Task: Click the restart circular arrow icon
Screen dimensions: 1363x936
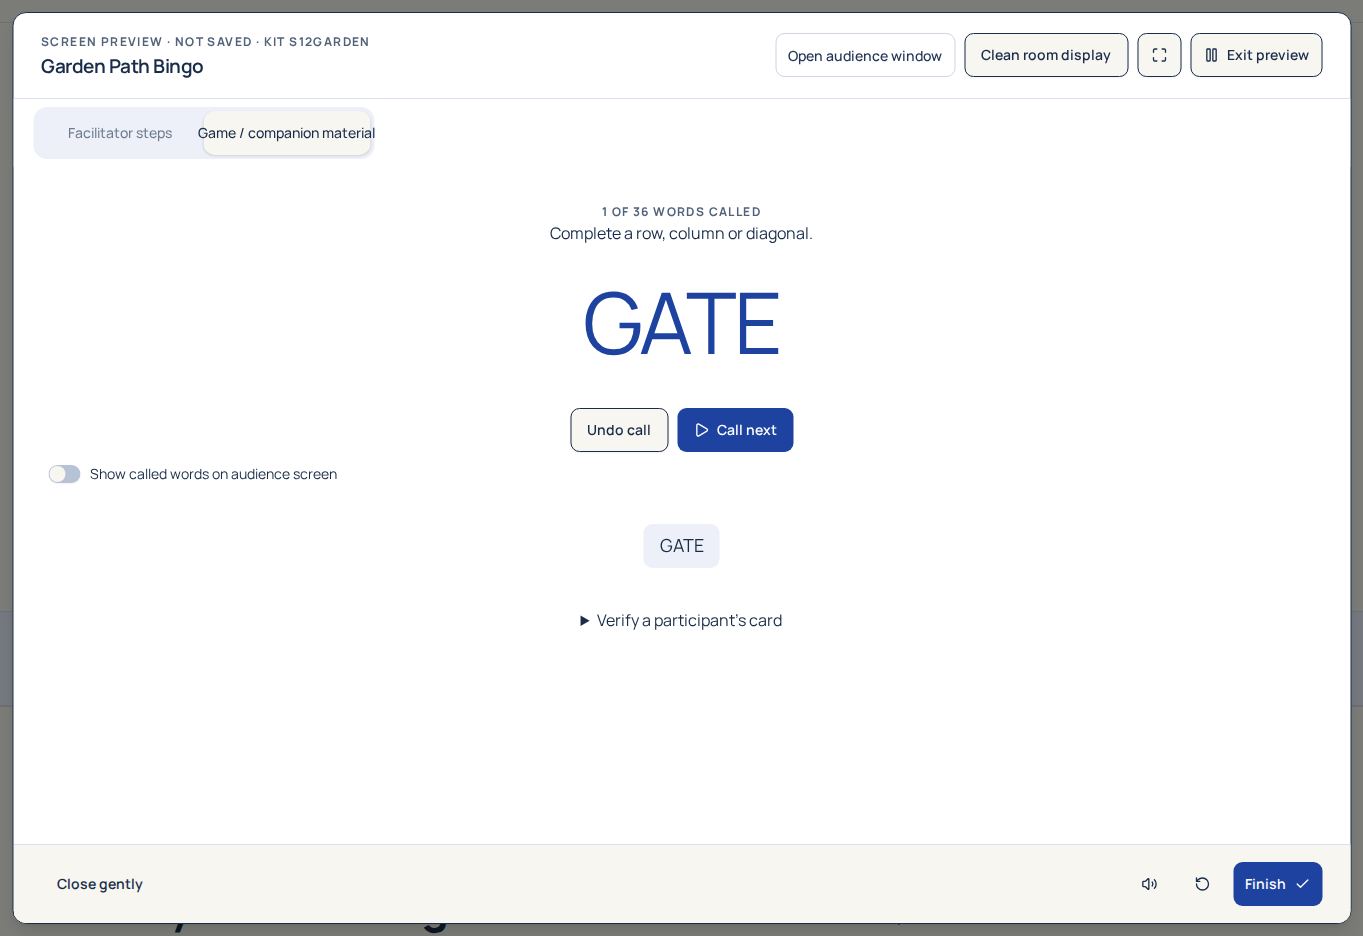Action: click(x=1202, y=884)
